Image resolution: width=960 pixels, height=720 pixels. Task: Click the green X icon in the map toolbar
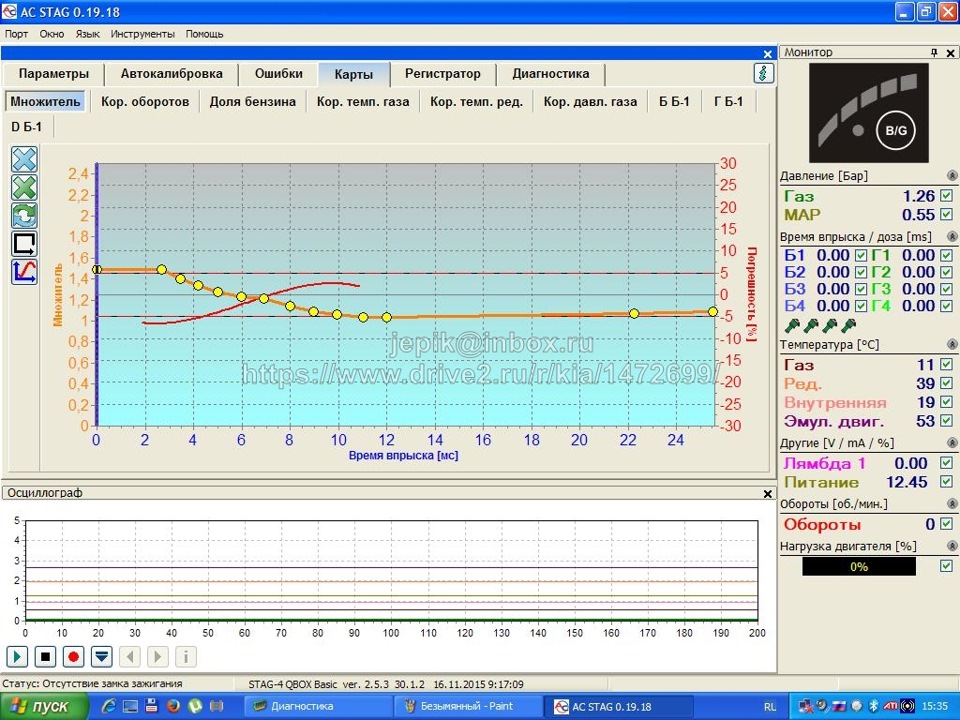click(x=24, y=188)
